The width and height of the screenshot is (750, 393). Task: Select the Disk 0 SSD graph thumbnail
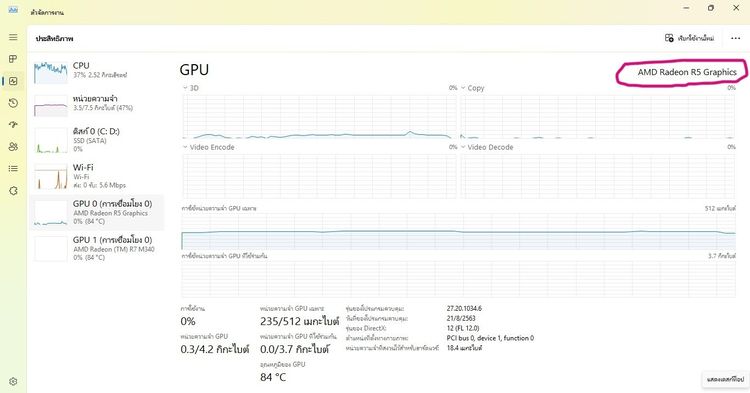51,141
